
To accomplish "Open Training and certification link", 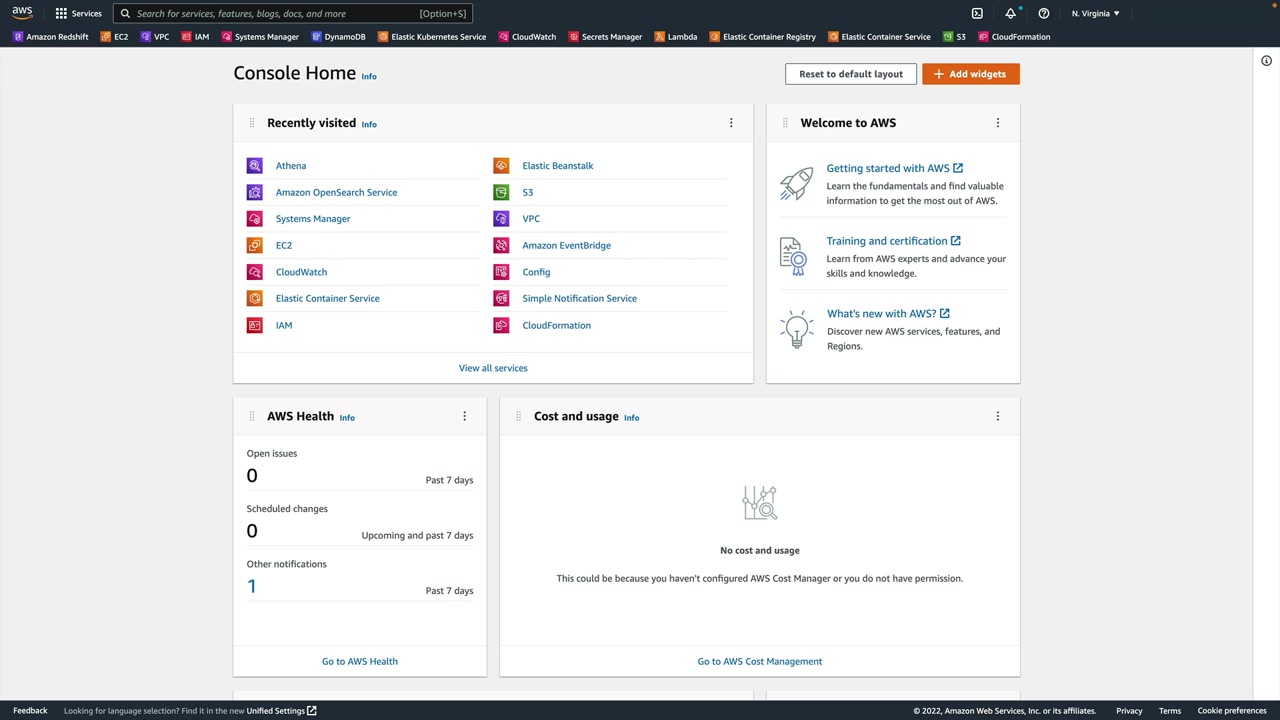I will [x=893, y=241].
